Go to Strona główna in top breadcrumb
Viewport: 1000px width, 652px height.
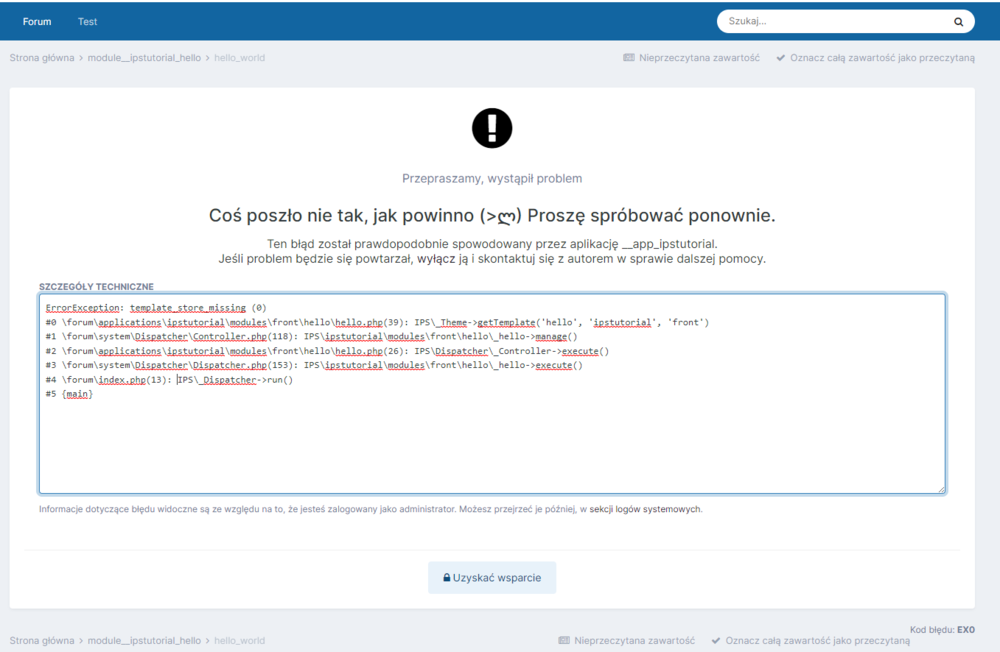(x=42, y=58)
